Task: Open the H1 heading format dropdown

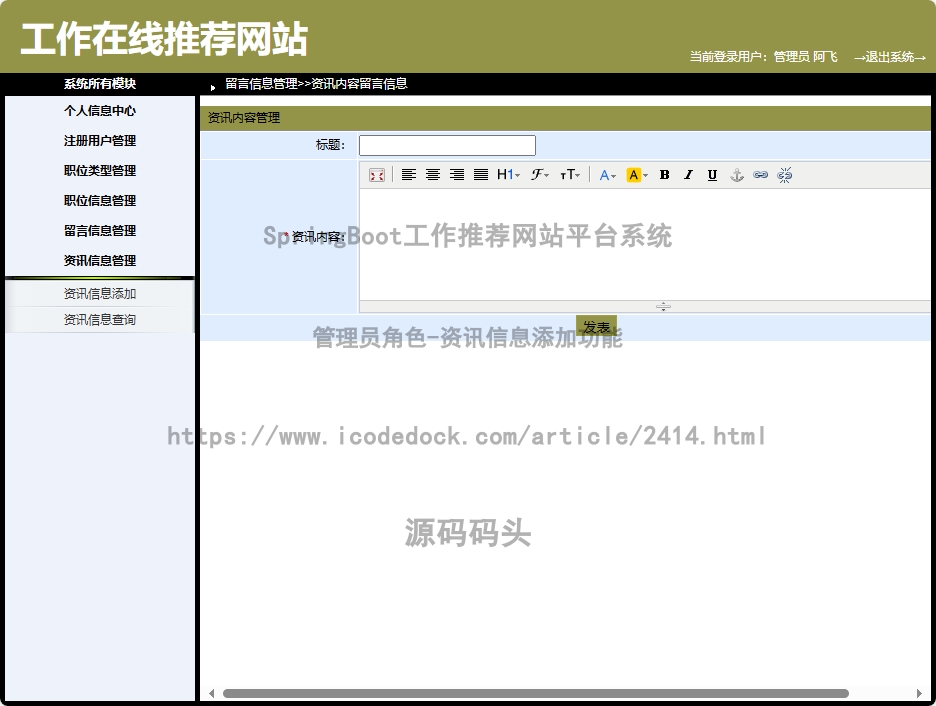Action: point(509,175)
